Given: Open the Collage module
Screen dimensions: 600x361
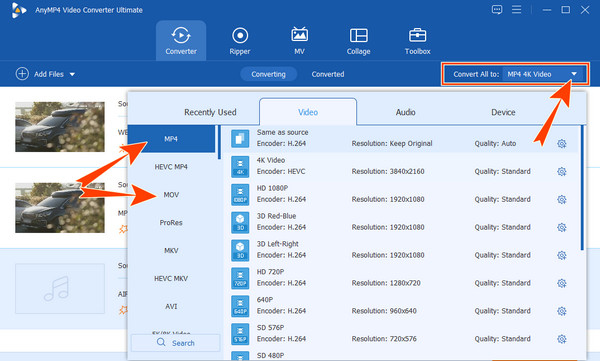Looking at the screenshot, I should tap(359, 41).
